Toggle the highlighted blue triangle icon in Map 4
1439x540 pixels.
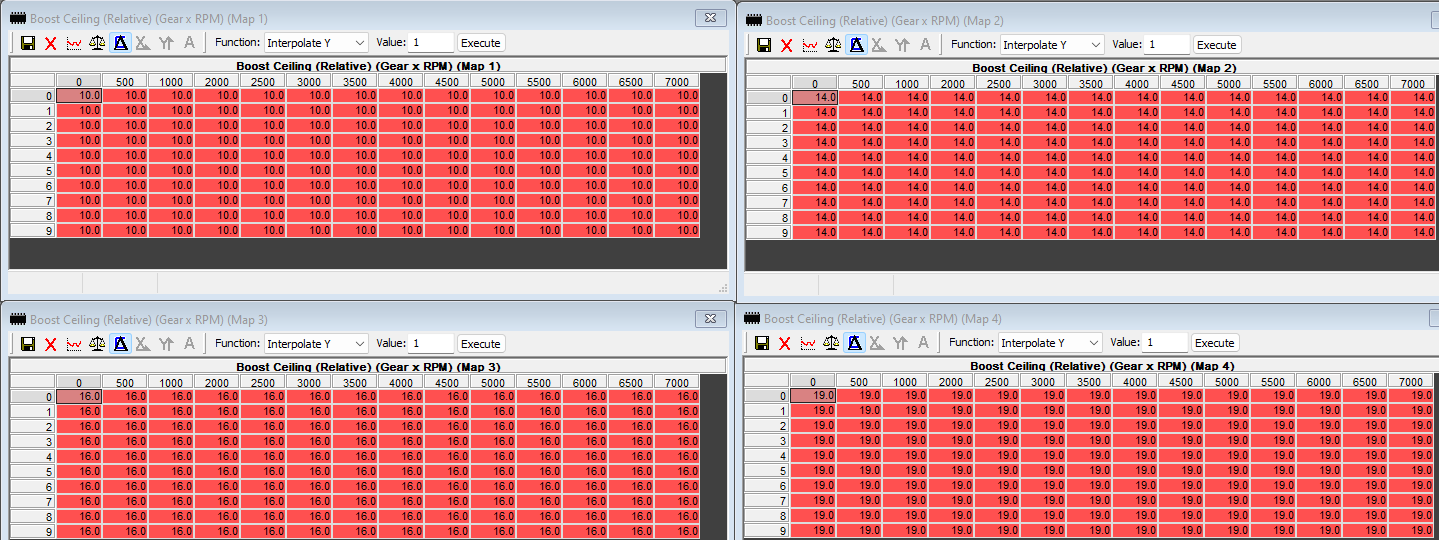(854, 343)
